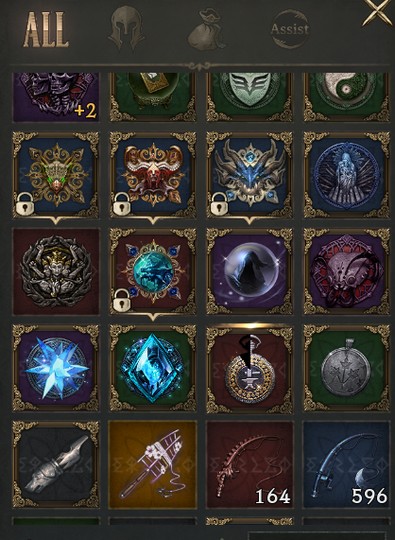
Task: Open the loot bag items tab
Action: pyautogui.click(x=206, y=30)
